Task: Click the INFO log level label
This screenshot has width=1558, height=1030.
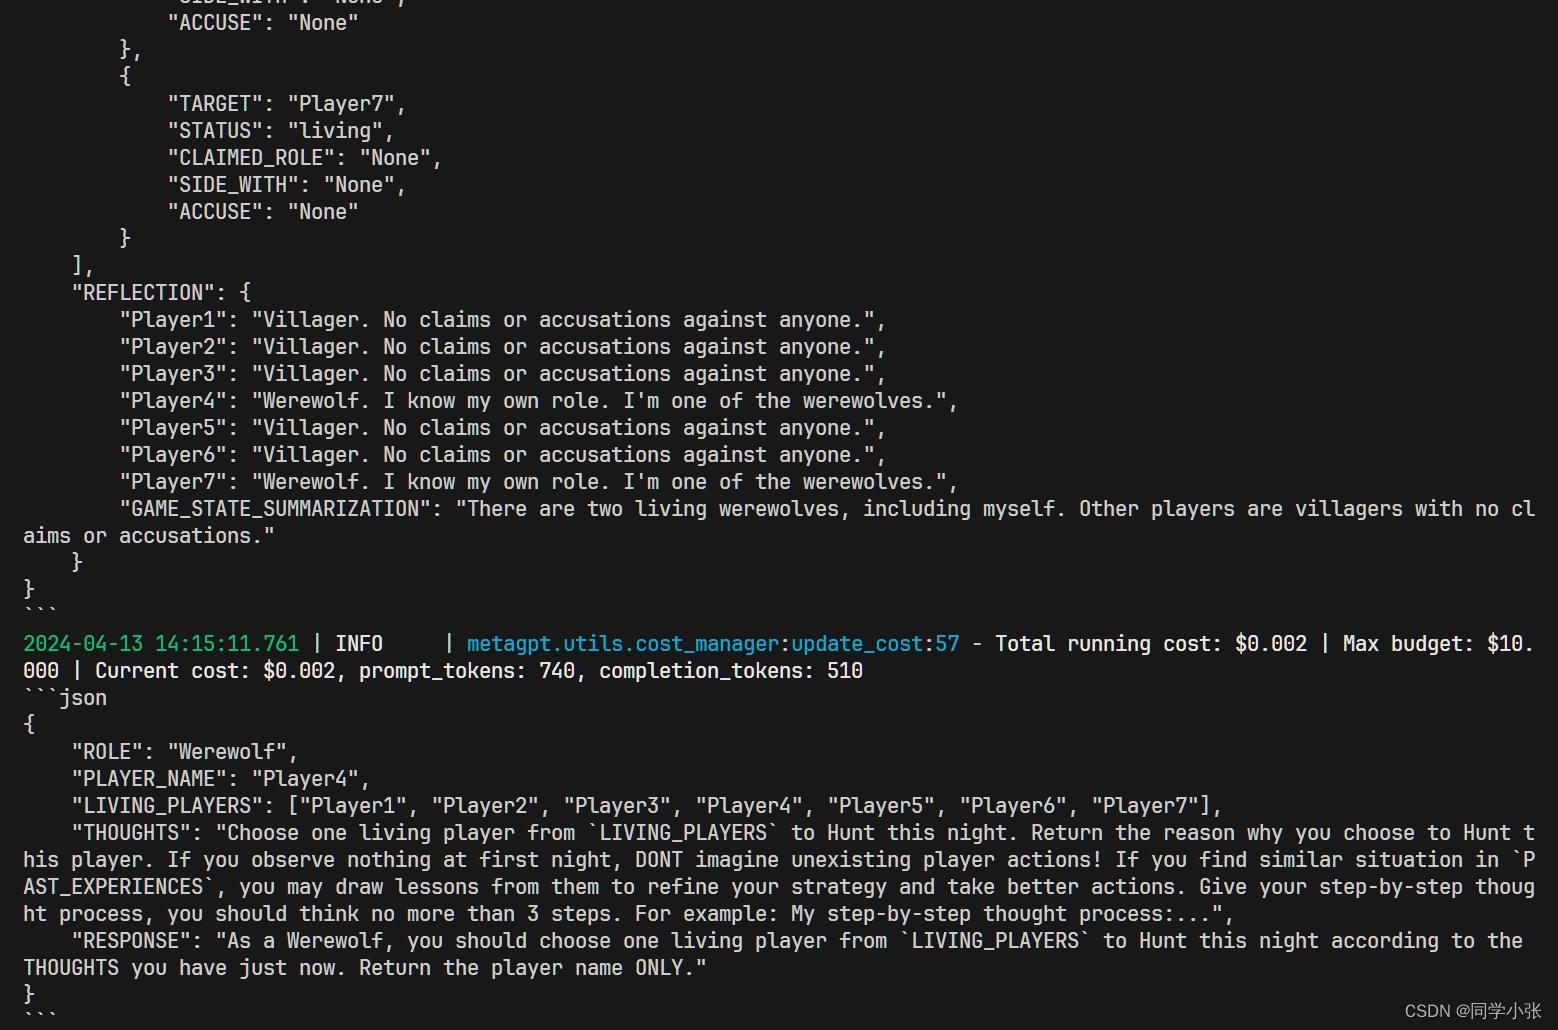Action: click(x=359, y=644)
